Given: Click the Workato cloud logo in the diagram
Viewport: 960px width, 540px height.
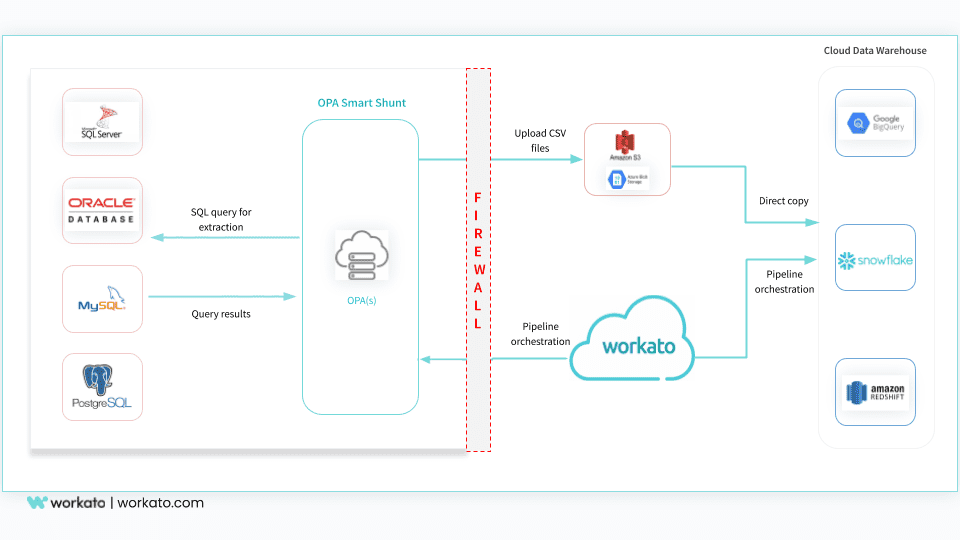Looking at the screenshot, I should click(637, 345).
